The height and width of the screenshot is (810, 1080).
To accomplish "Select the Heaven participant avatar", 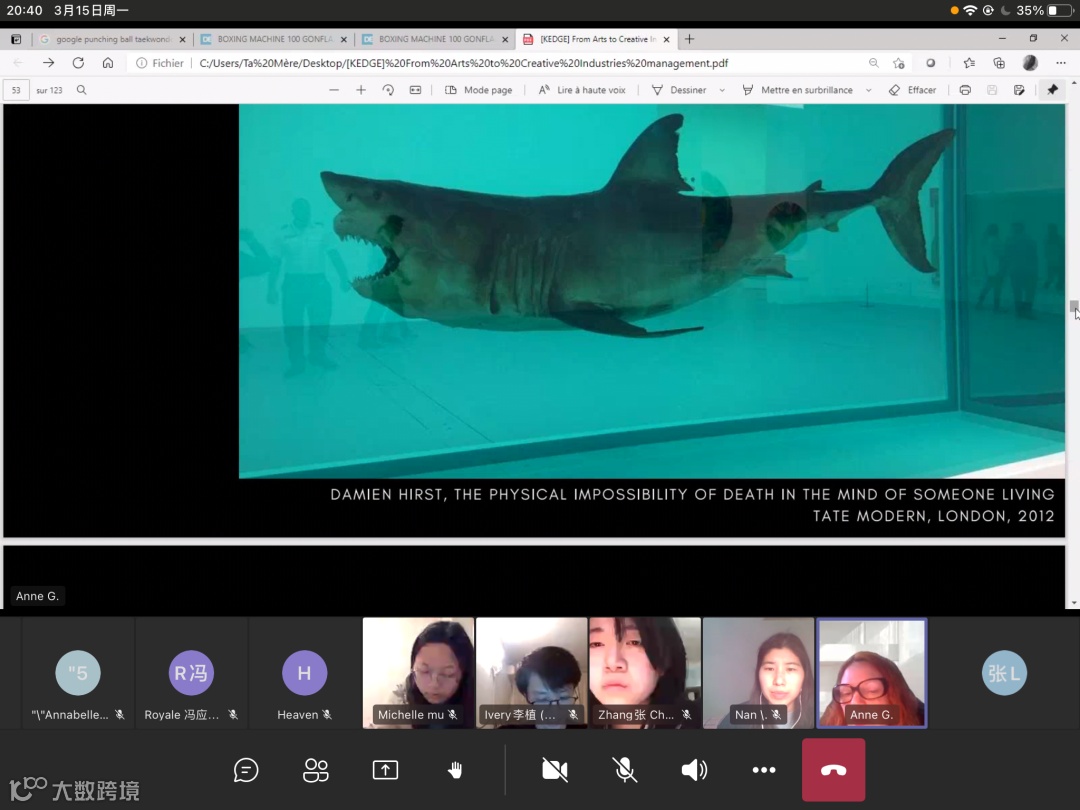I will [304, 672].
